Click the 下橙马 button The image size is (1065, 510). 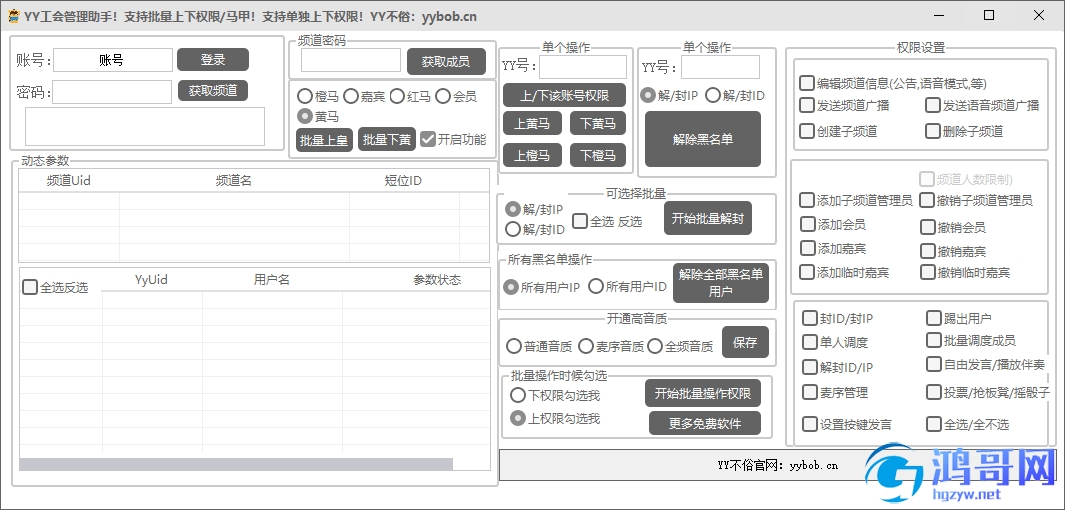(598, 156)
